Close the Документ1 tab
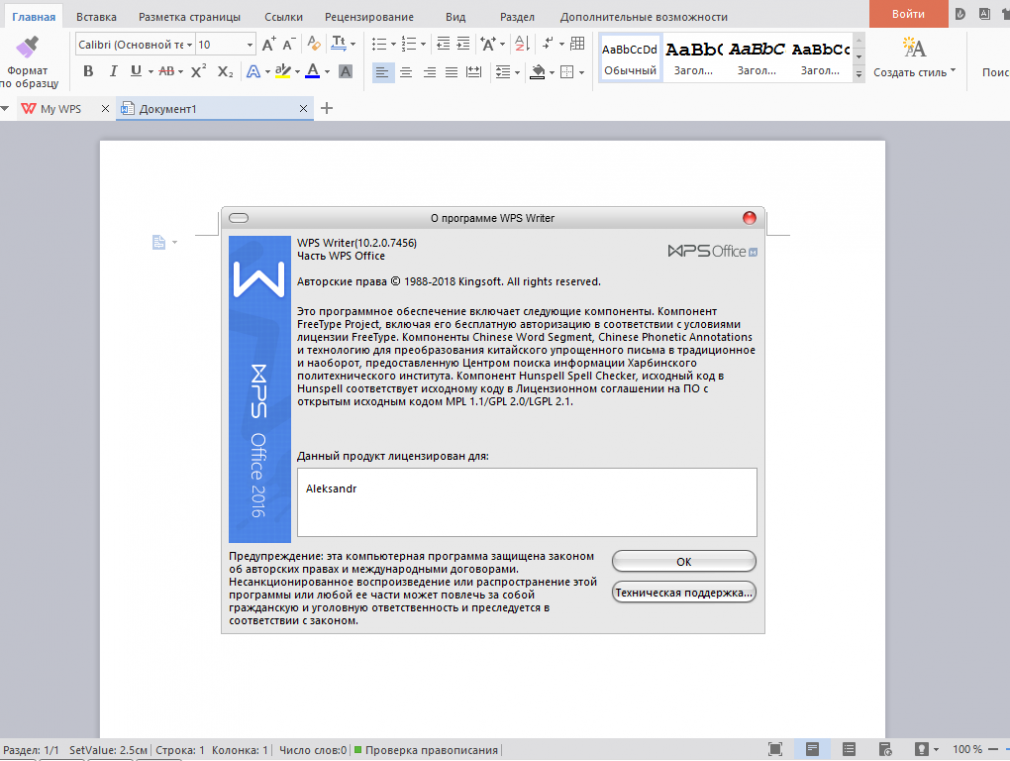This screenshot has height=761, width=1010. (303, 109)
